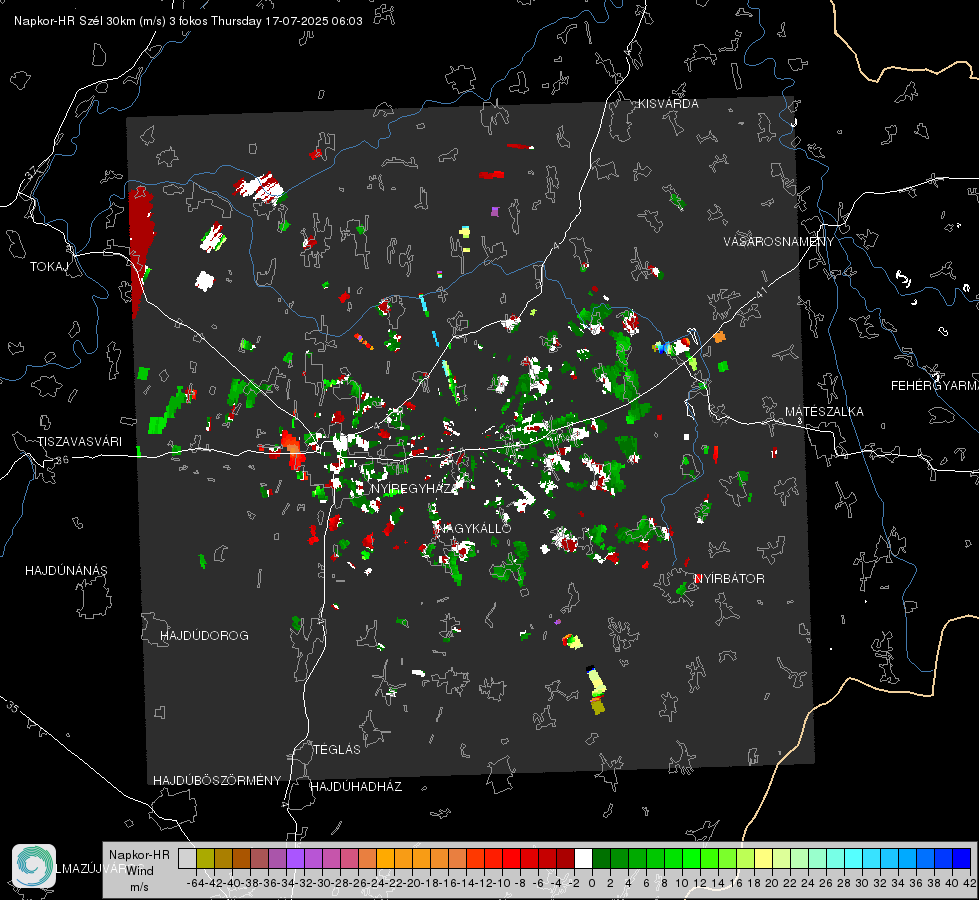Click the 'Wind' legend label
Screen dimensions: 979x900
(x=140, y=871)
